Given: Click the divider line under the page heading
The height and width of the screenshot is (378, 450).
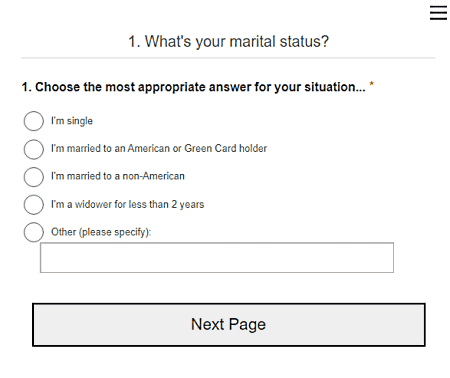Looking at the screenshot, I should pos(228,58).
